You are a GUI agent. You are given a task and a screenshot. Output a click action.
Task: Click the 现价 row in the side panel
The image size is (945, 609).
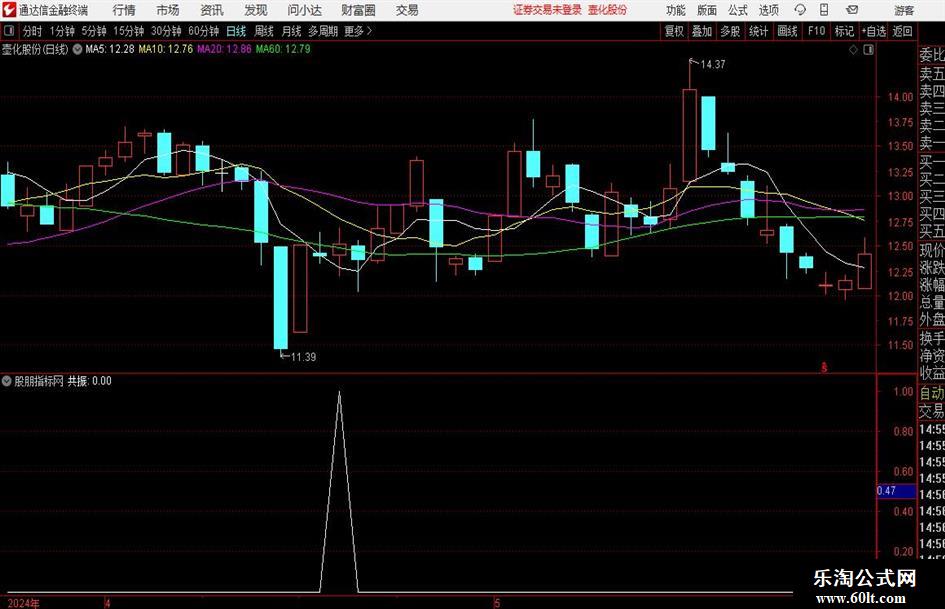932,250
